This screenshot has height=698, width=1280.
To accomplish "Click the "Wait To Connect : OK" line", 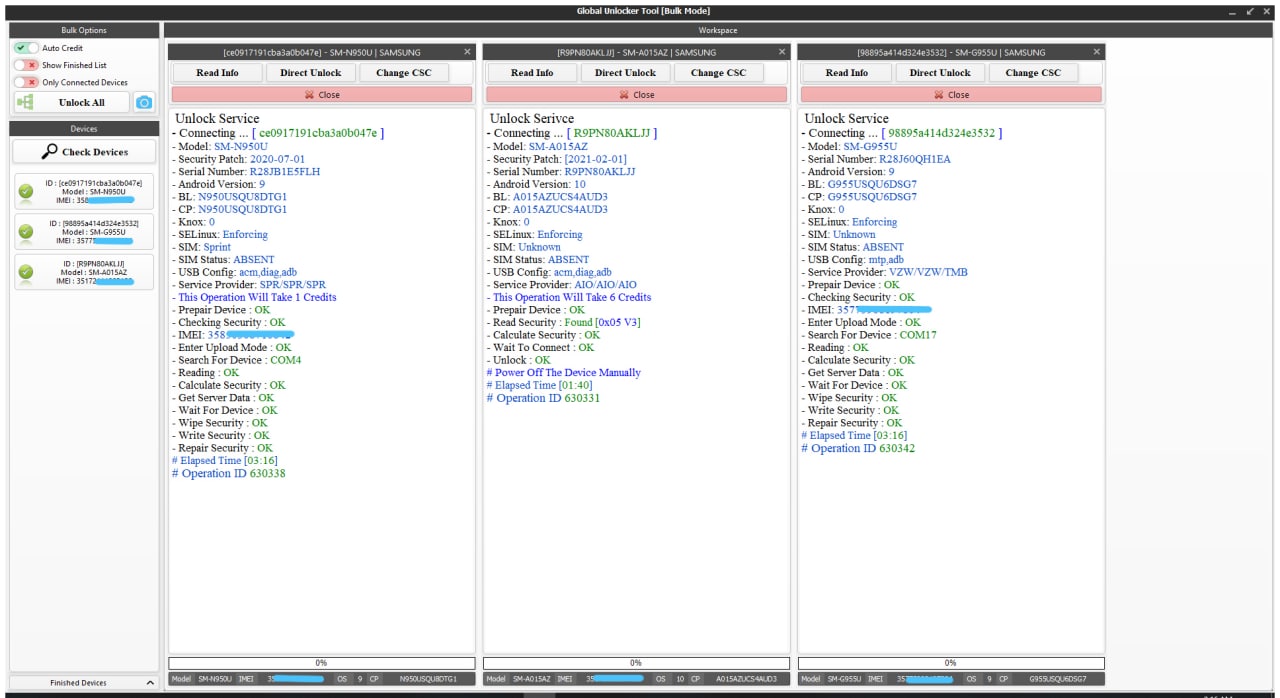I will point(540,348).
